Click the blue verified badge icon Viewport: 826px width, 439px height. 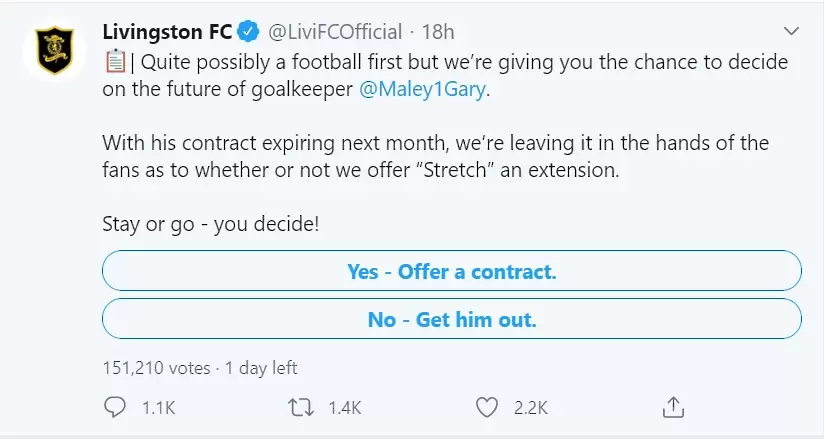pos(253,32)
